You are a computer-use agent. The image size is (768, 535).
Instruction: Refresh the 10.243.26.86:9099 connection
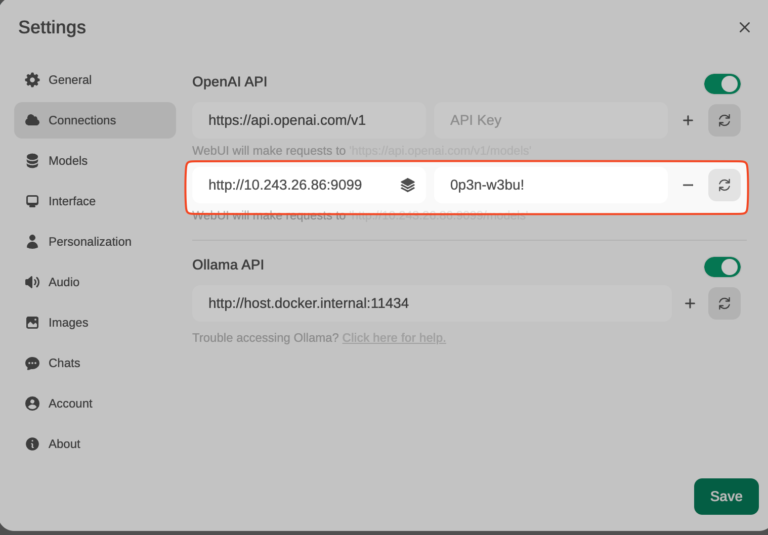tap(724, 185)
